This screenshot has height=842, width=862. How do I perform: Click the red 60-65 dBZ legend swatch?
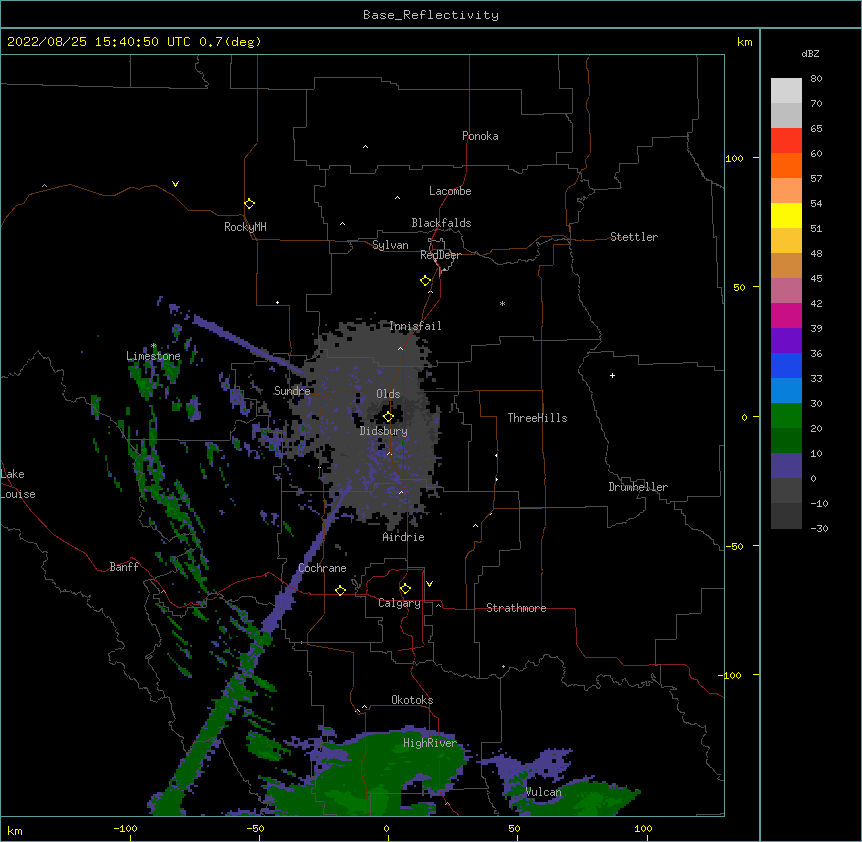pos(786,140)
